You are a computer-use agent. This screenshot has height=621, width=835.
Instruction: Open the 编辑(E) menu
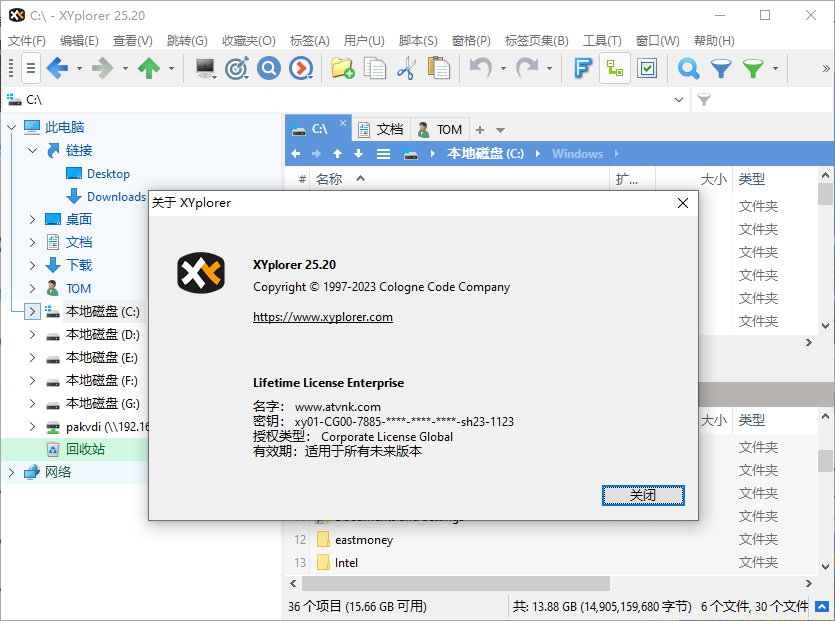[79, 40]
